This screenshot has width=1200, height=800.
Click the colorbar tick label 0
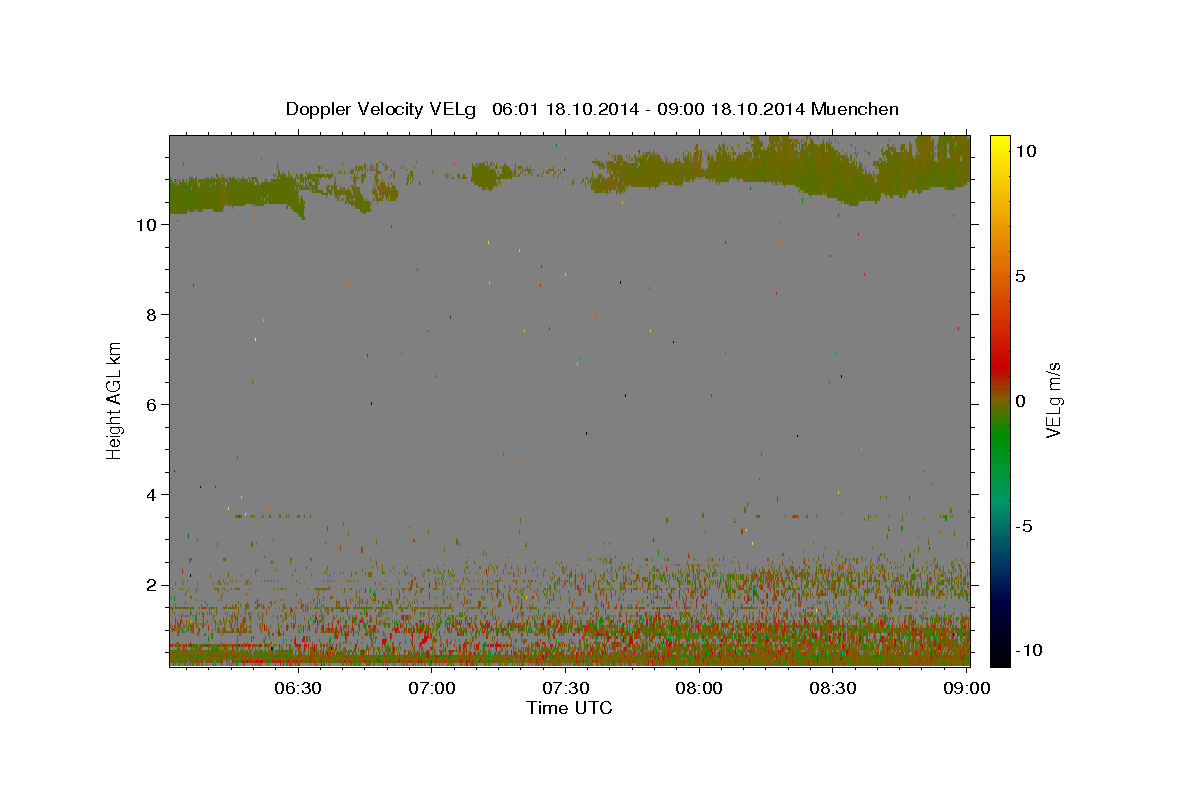(1020, 401)
